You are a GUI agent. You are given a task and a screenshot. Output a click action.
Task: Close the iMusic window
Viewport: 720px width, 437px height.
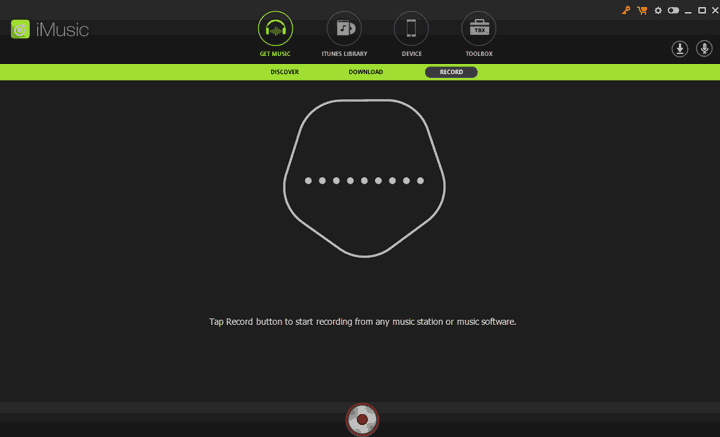(715, 10)
